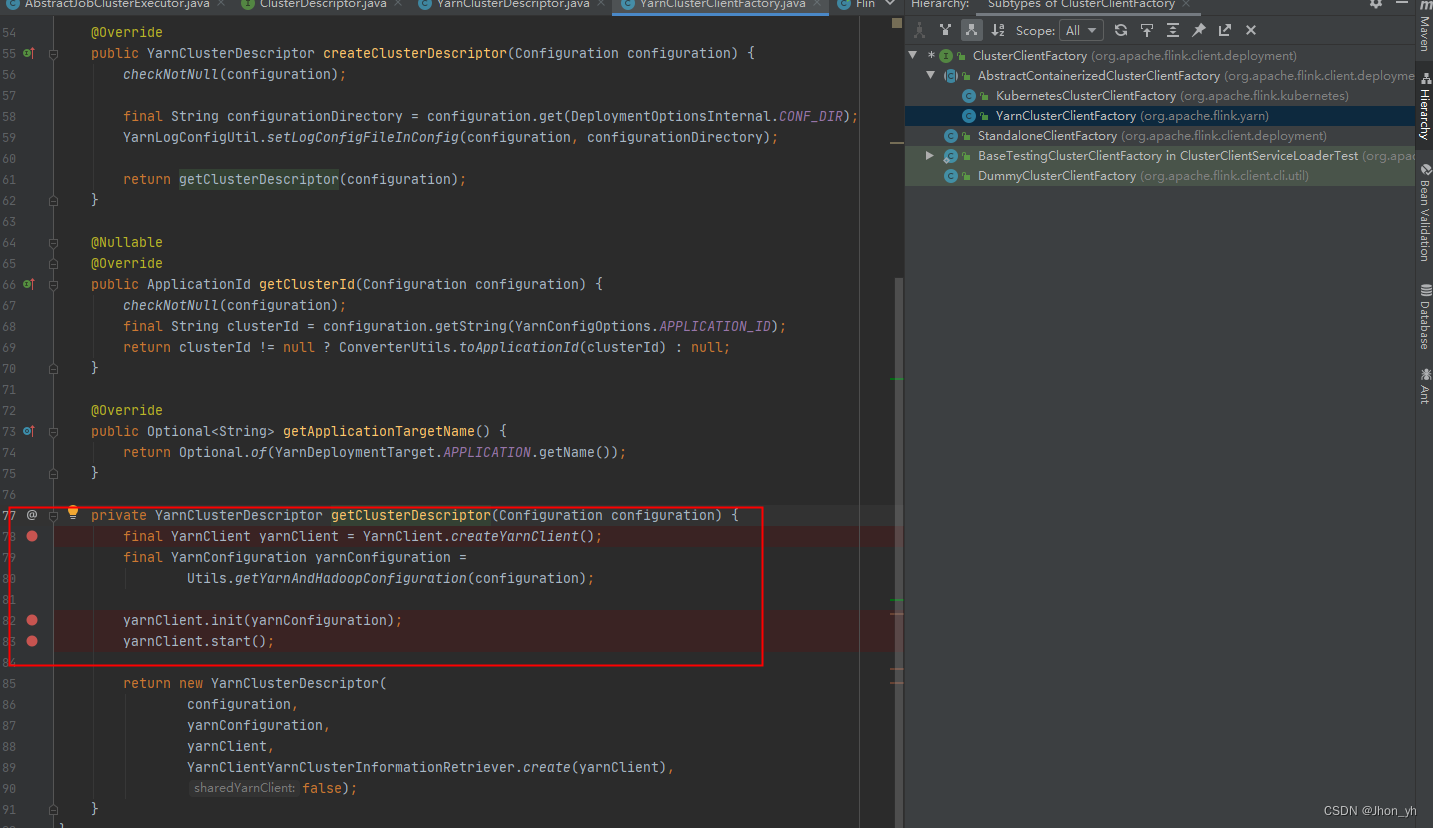Close the 'Subtypes of ClusterClientFactory' tab
1433x828 pixels.
tap(1188, 5)
